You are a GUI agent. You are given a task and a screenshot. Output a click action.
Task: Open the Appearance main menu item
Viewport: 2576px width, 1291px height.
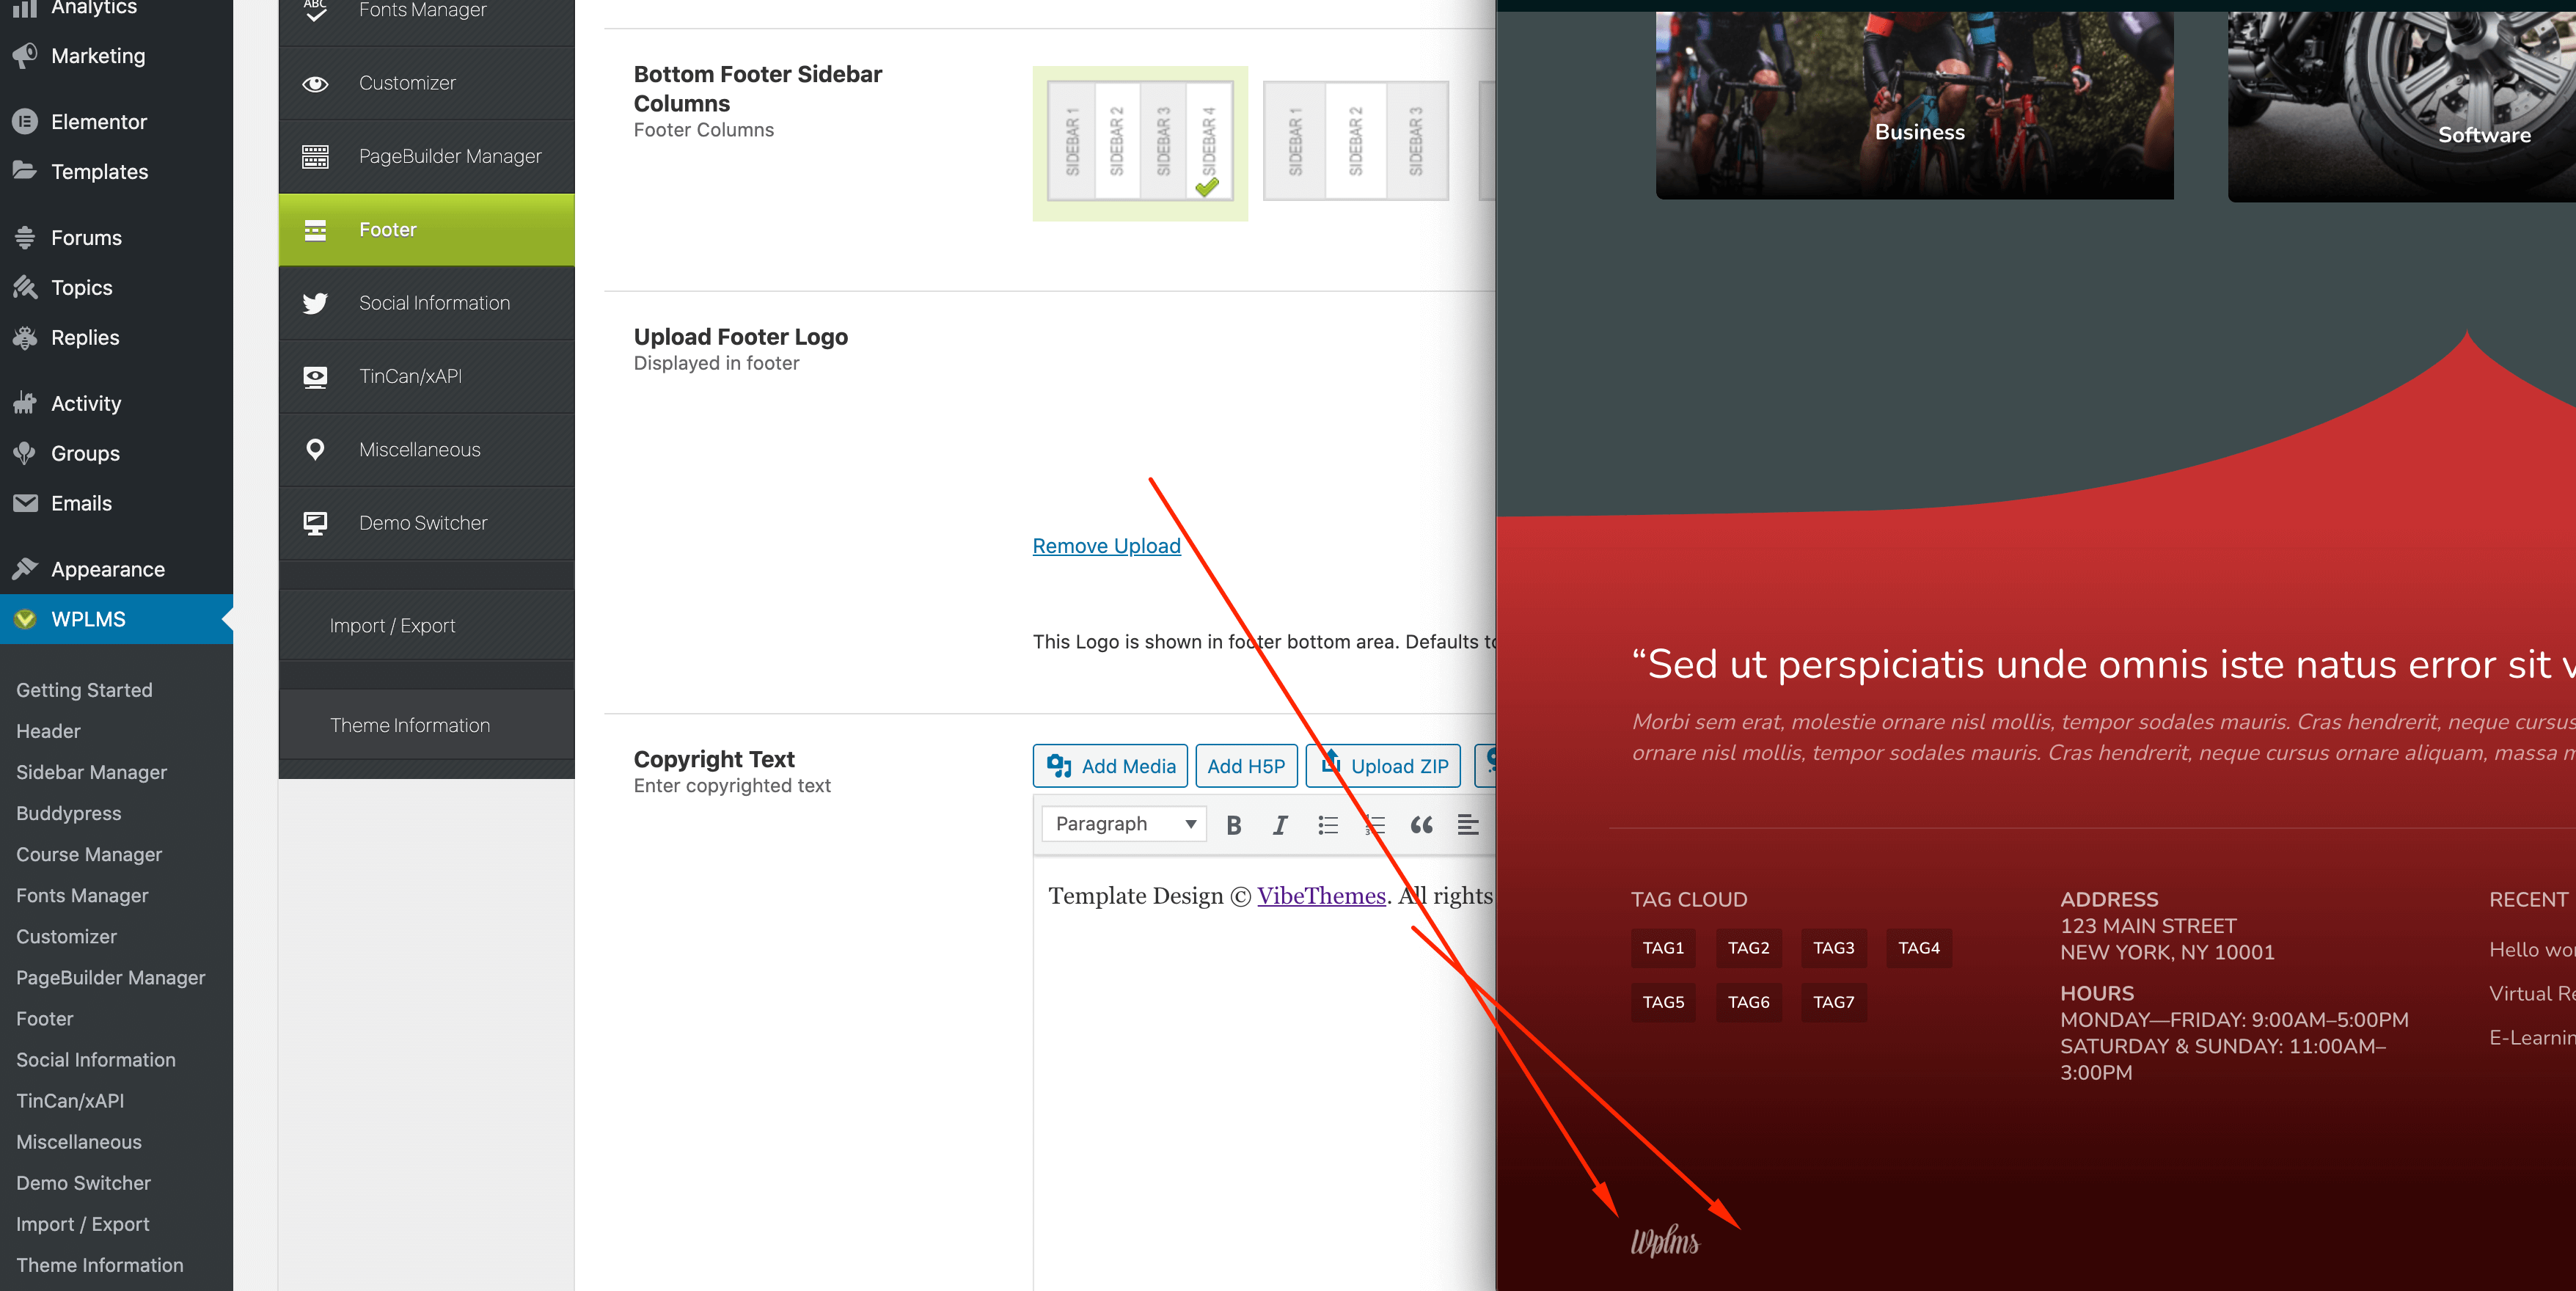pyautogui.click(x=116, y=569)
